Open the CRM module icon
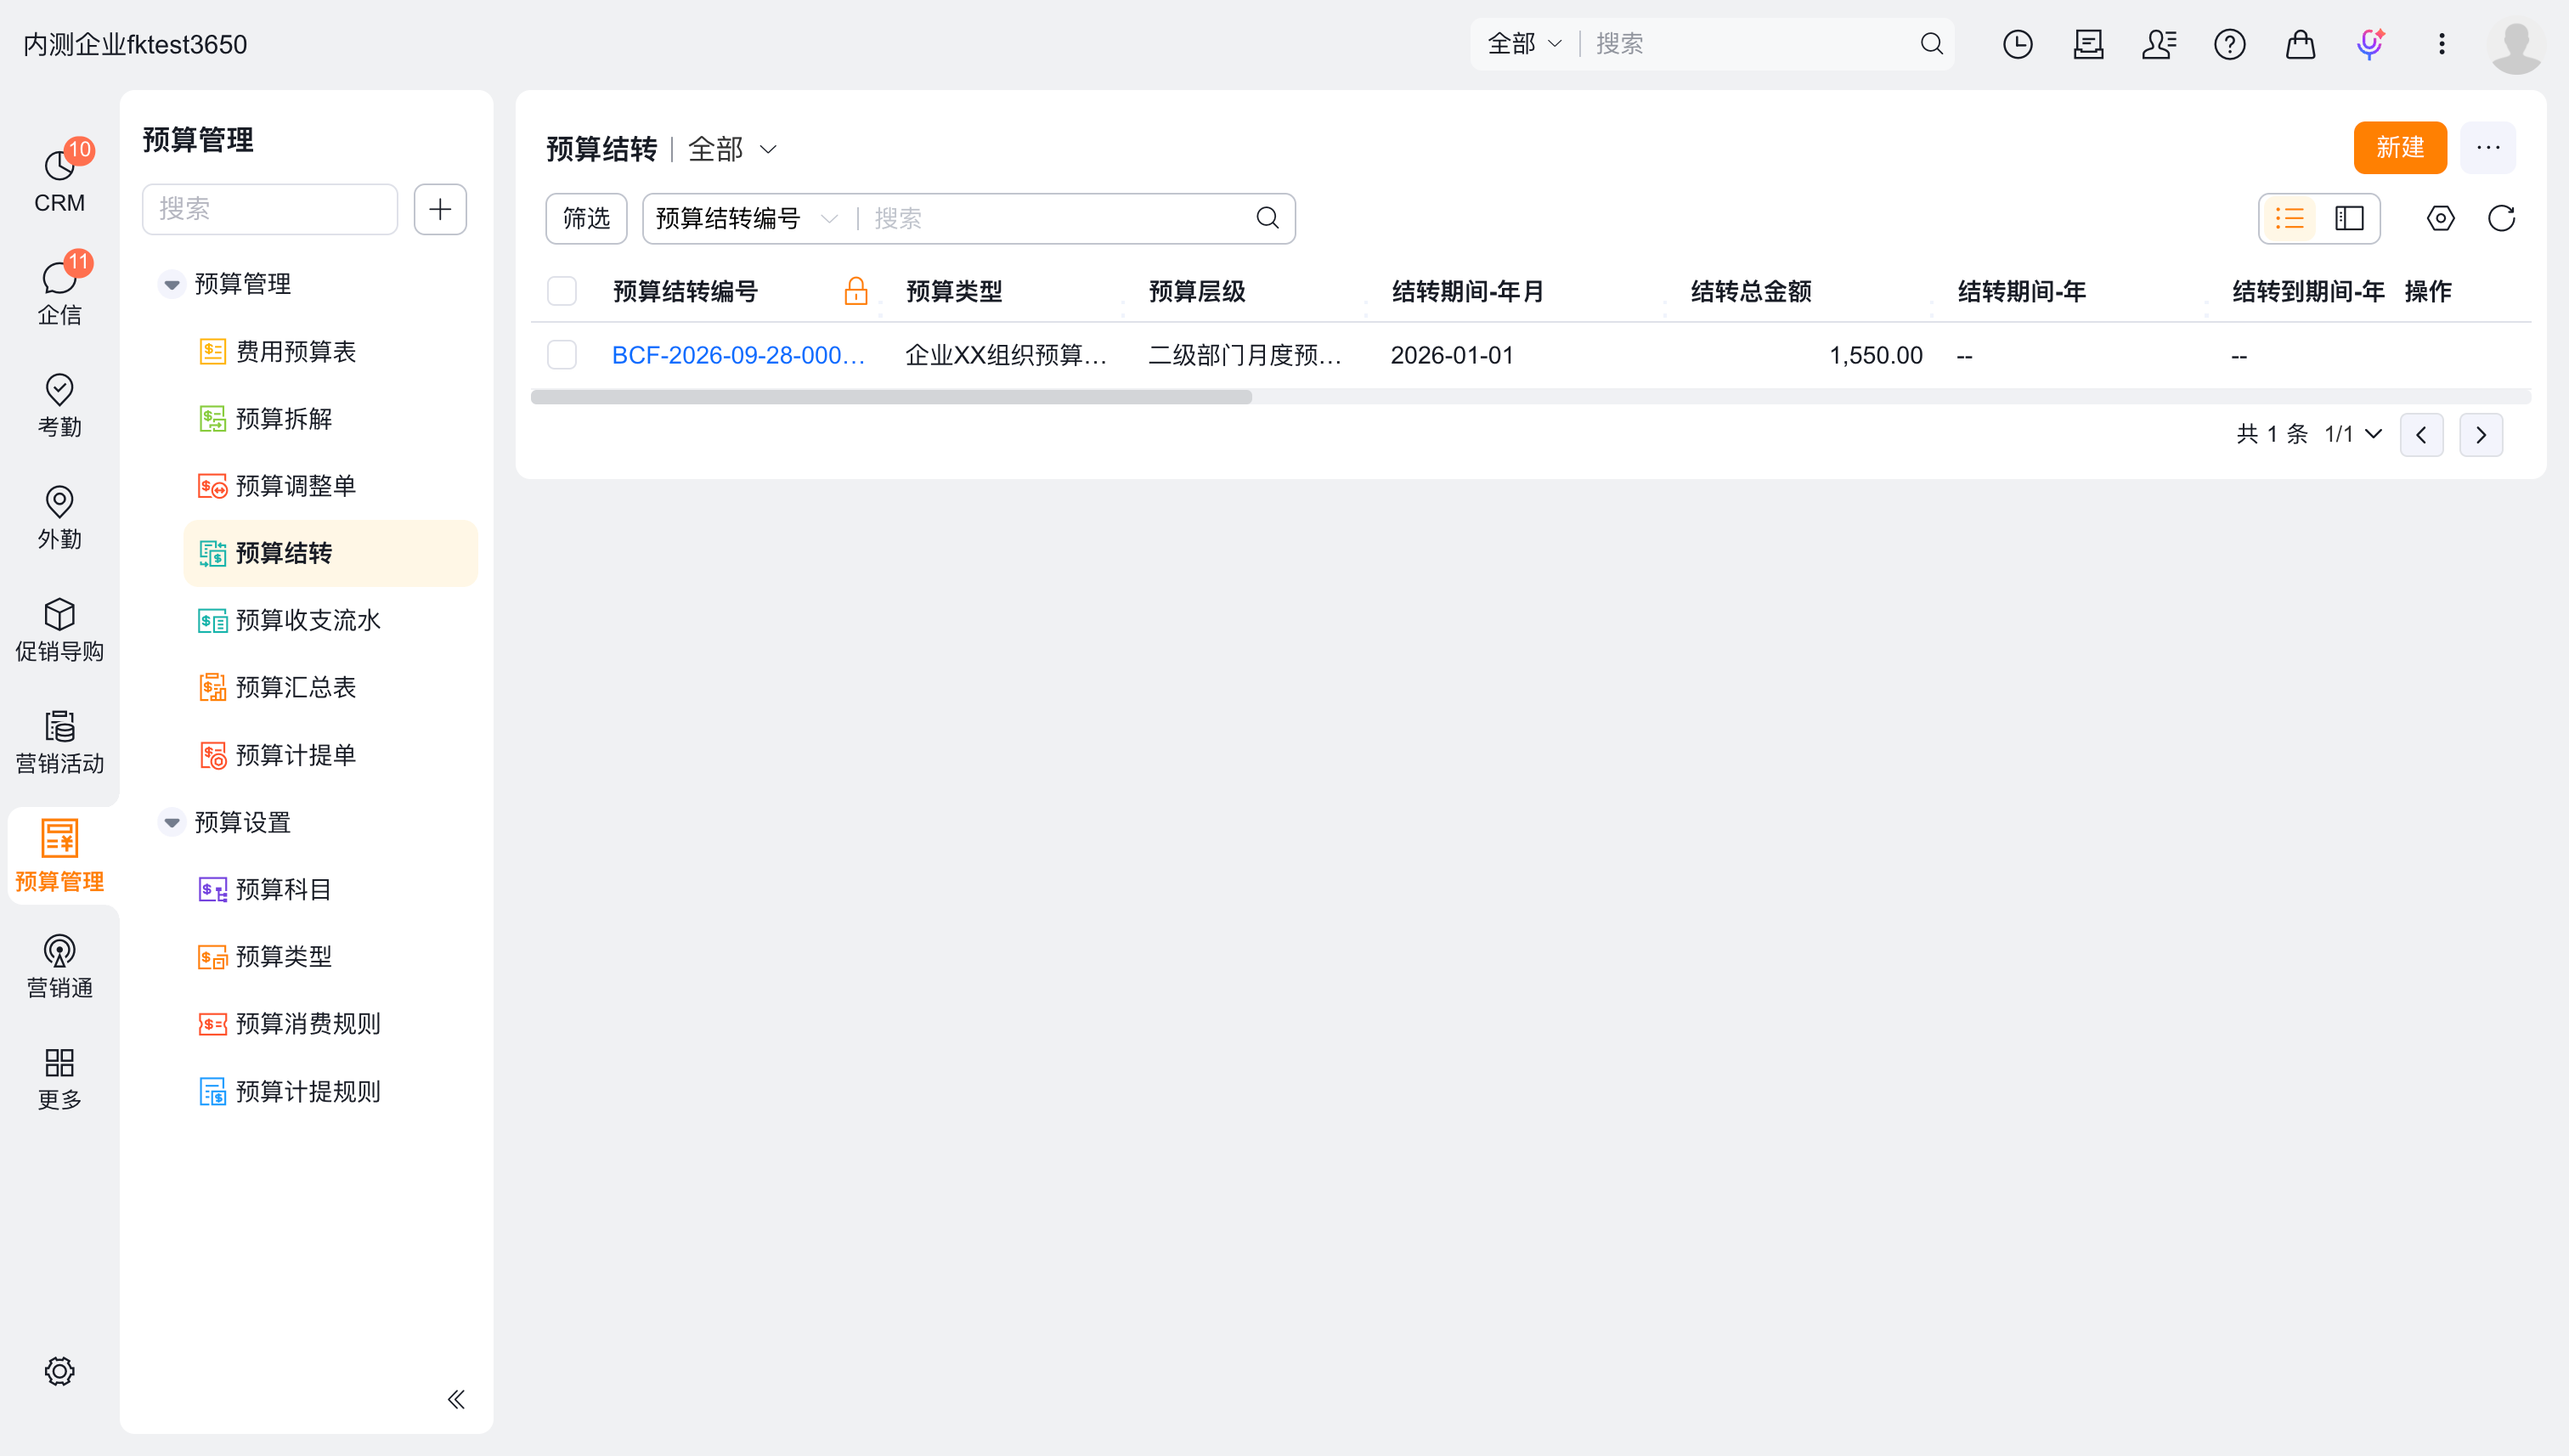2569x1456 pixels. tap(59, 180)
